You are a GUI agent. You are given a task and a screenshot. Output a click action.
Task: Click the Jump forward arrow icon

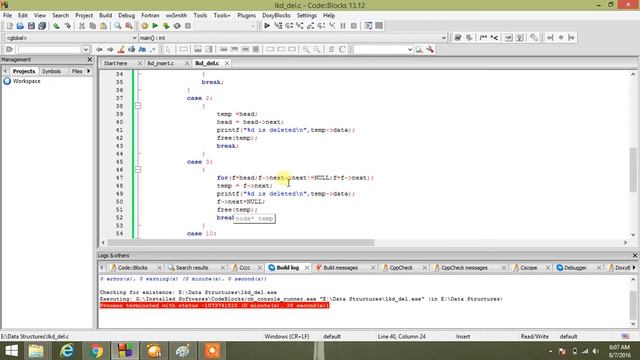point(110,49)
